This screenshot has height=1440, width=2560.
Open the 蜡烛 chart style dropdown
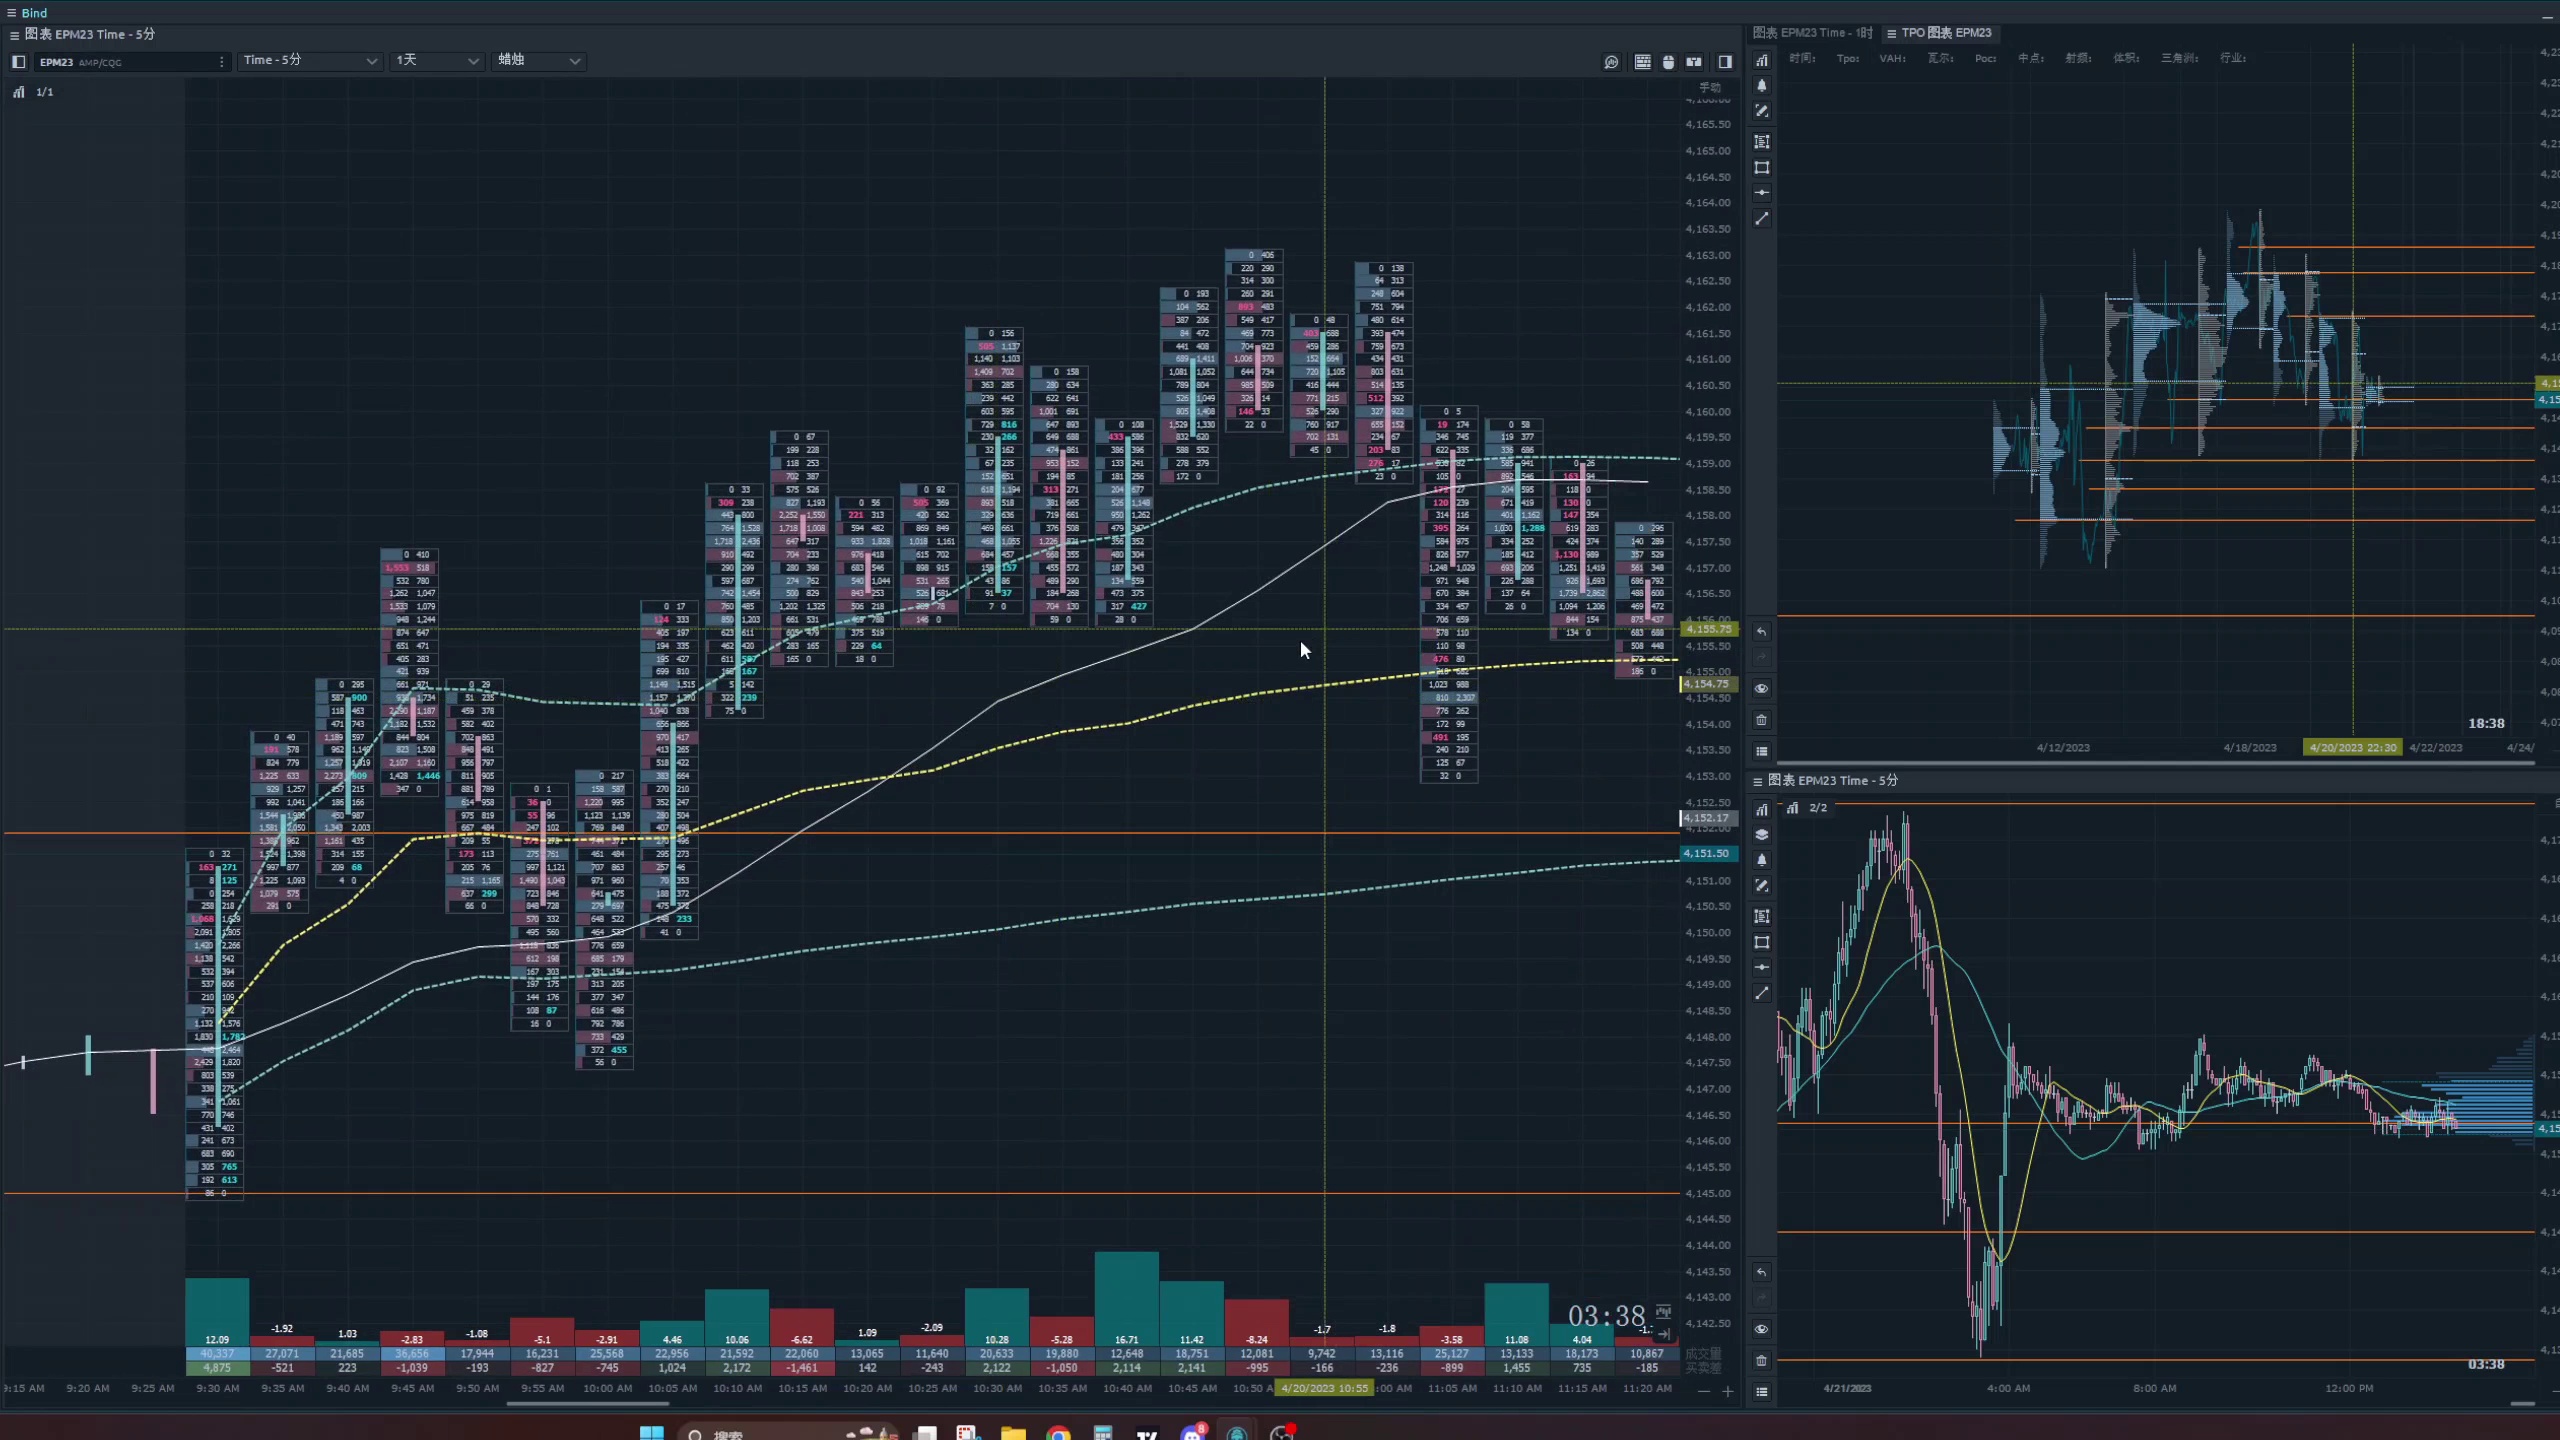pos(538,61)
